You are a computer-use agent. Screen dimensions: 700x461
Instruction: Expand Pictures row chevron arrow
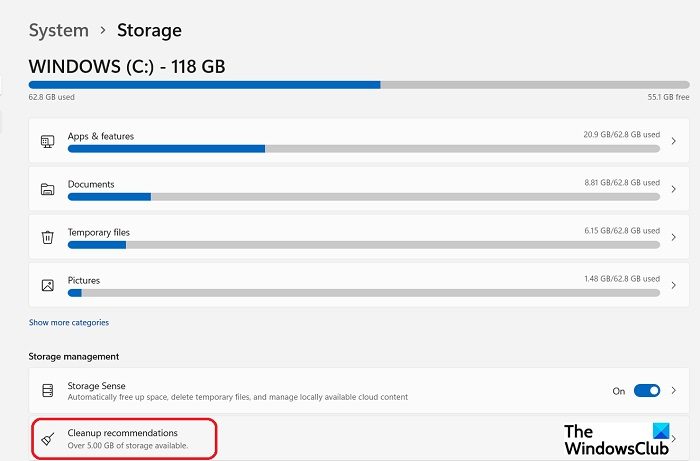[674, 285]
